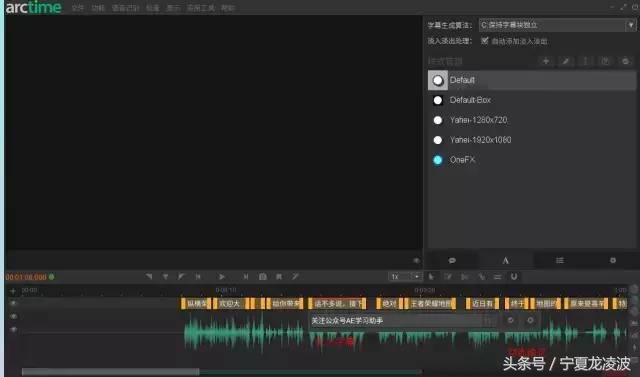Click the 00:01:08.000 timecode display
Image resolution: width=640 pixels, height=377 pixels.
26,277
